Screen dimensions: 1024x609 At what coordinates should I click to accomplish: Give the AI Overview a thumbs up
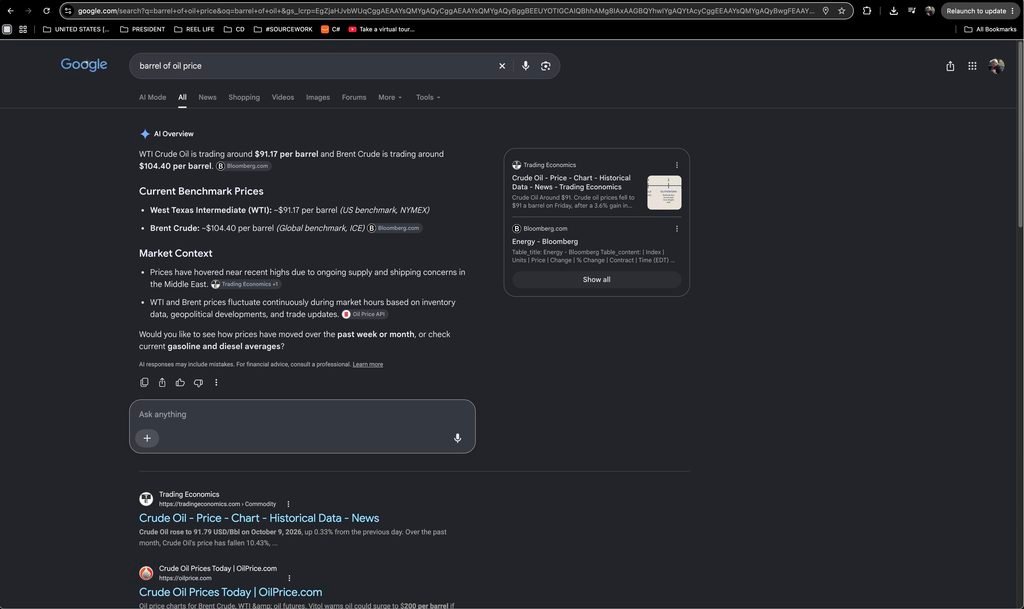tap(180, 383)
